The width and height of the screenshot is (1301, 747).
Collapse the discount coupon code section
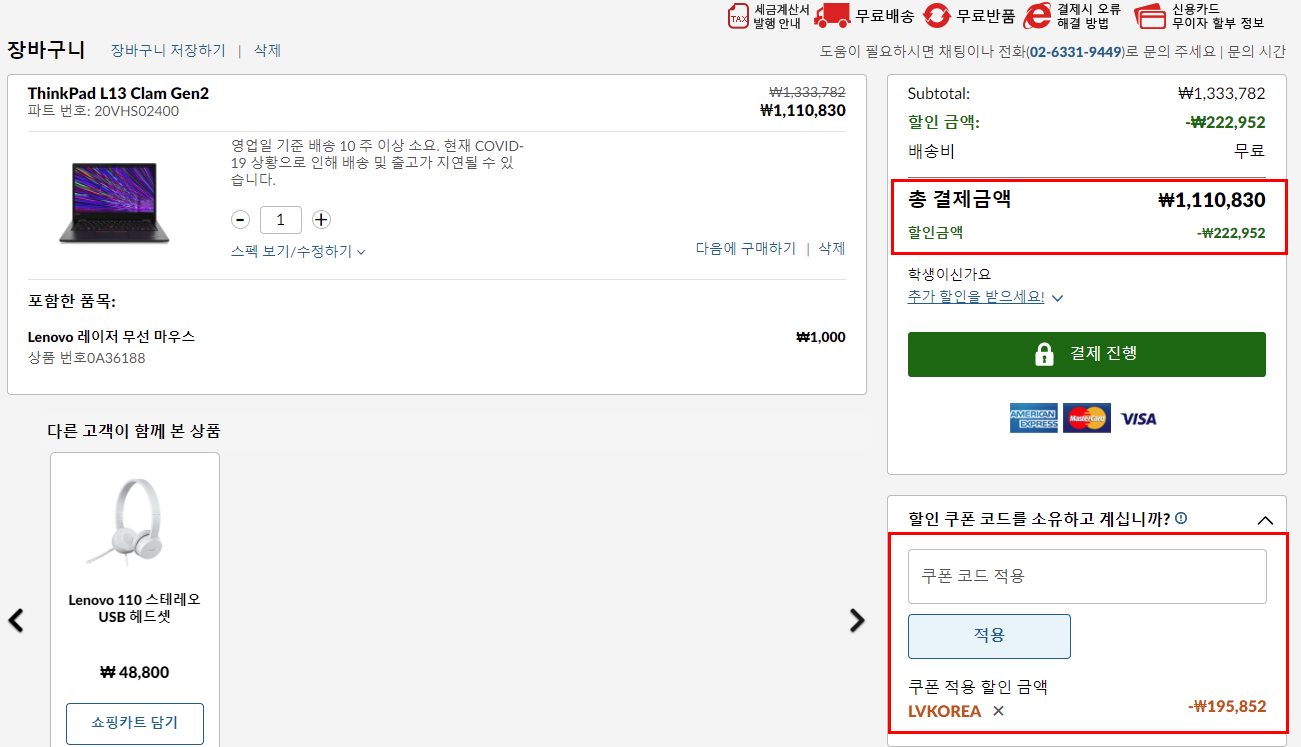[1265, 520]
